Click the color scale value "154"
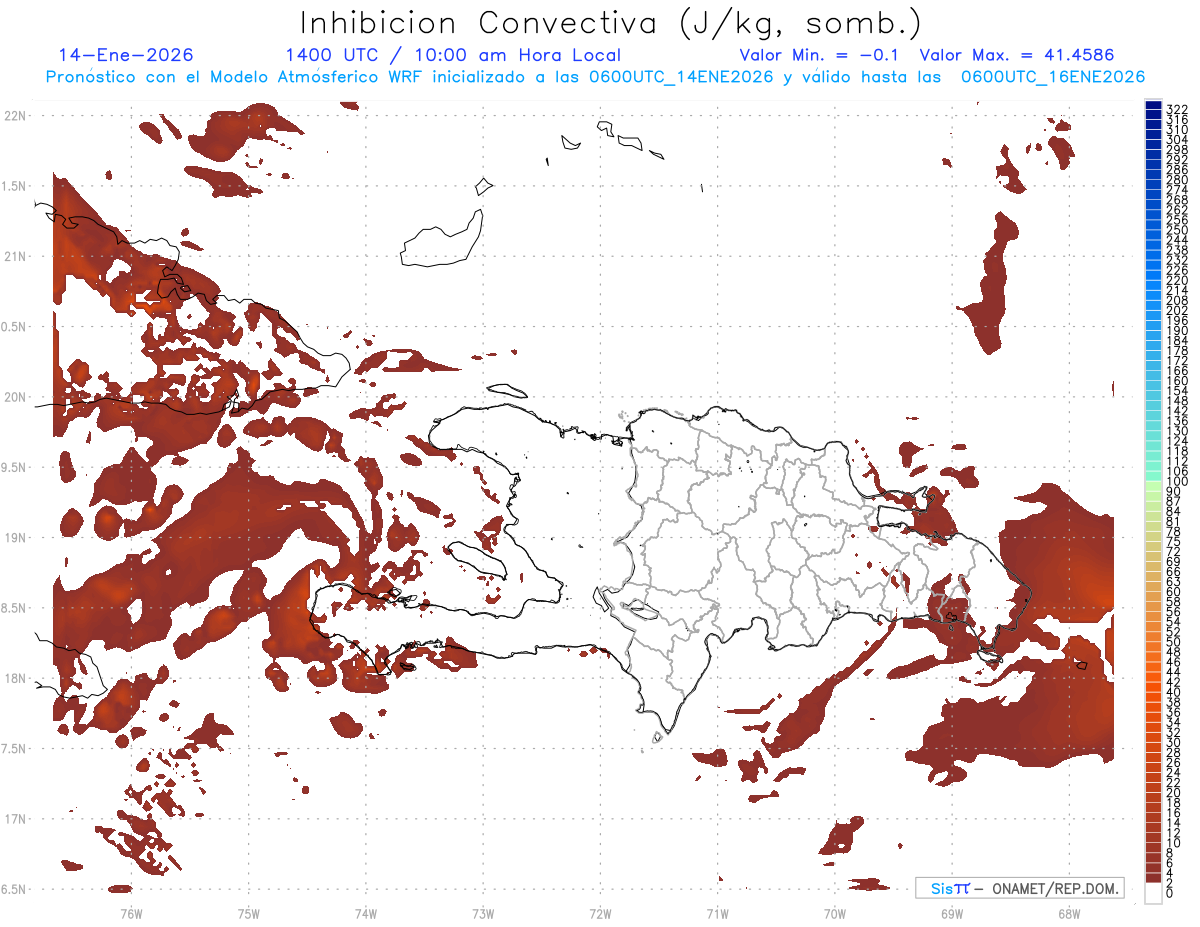 point(1177,391)
